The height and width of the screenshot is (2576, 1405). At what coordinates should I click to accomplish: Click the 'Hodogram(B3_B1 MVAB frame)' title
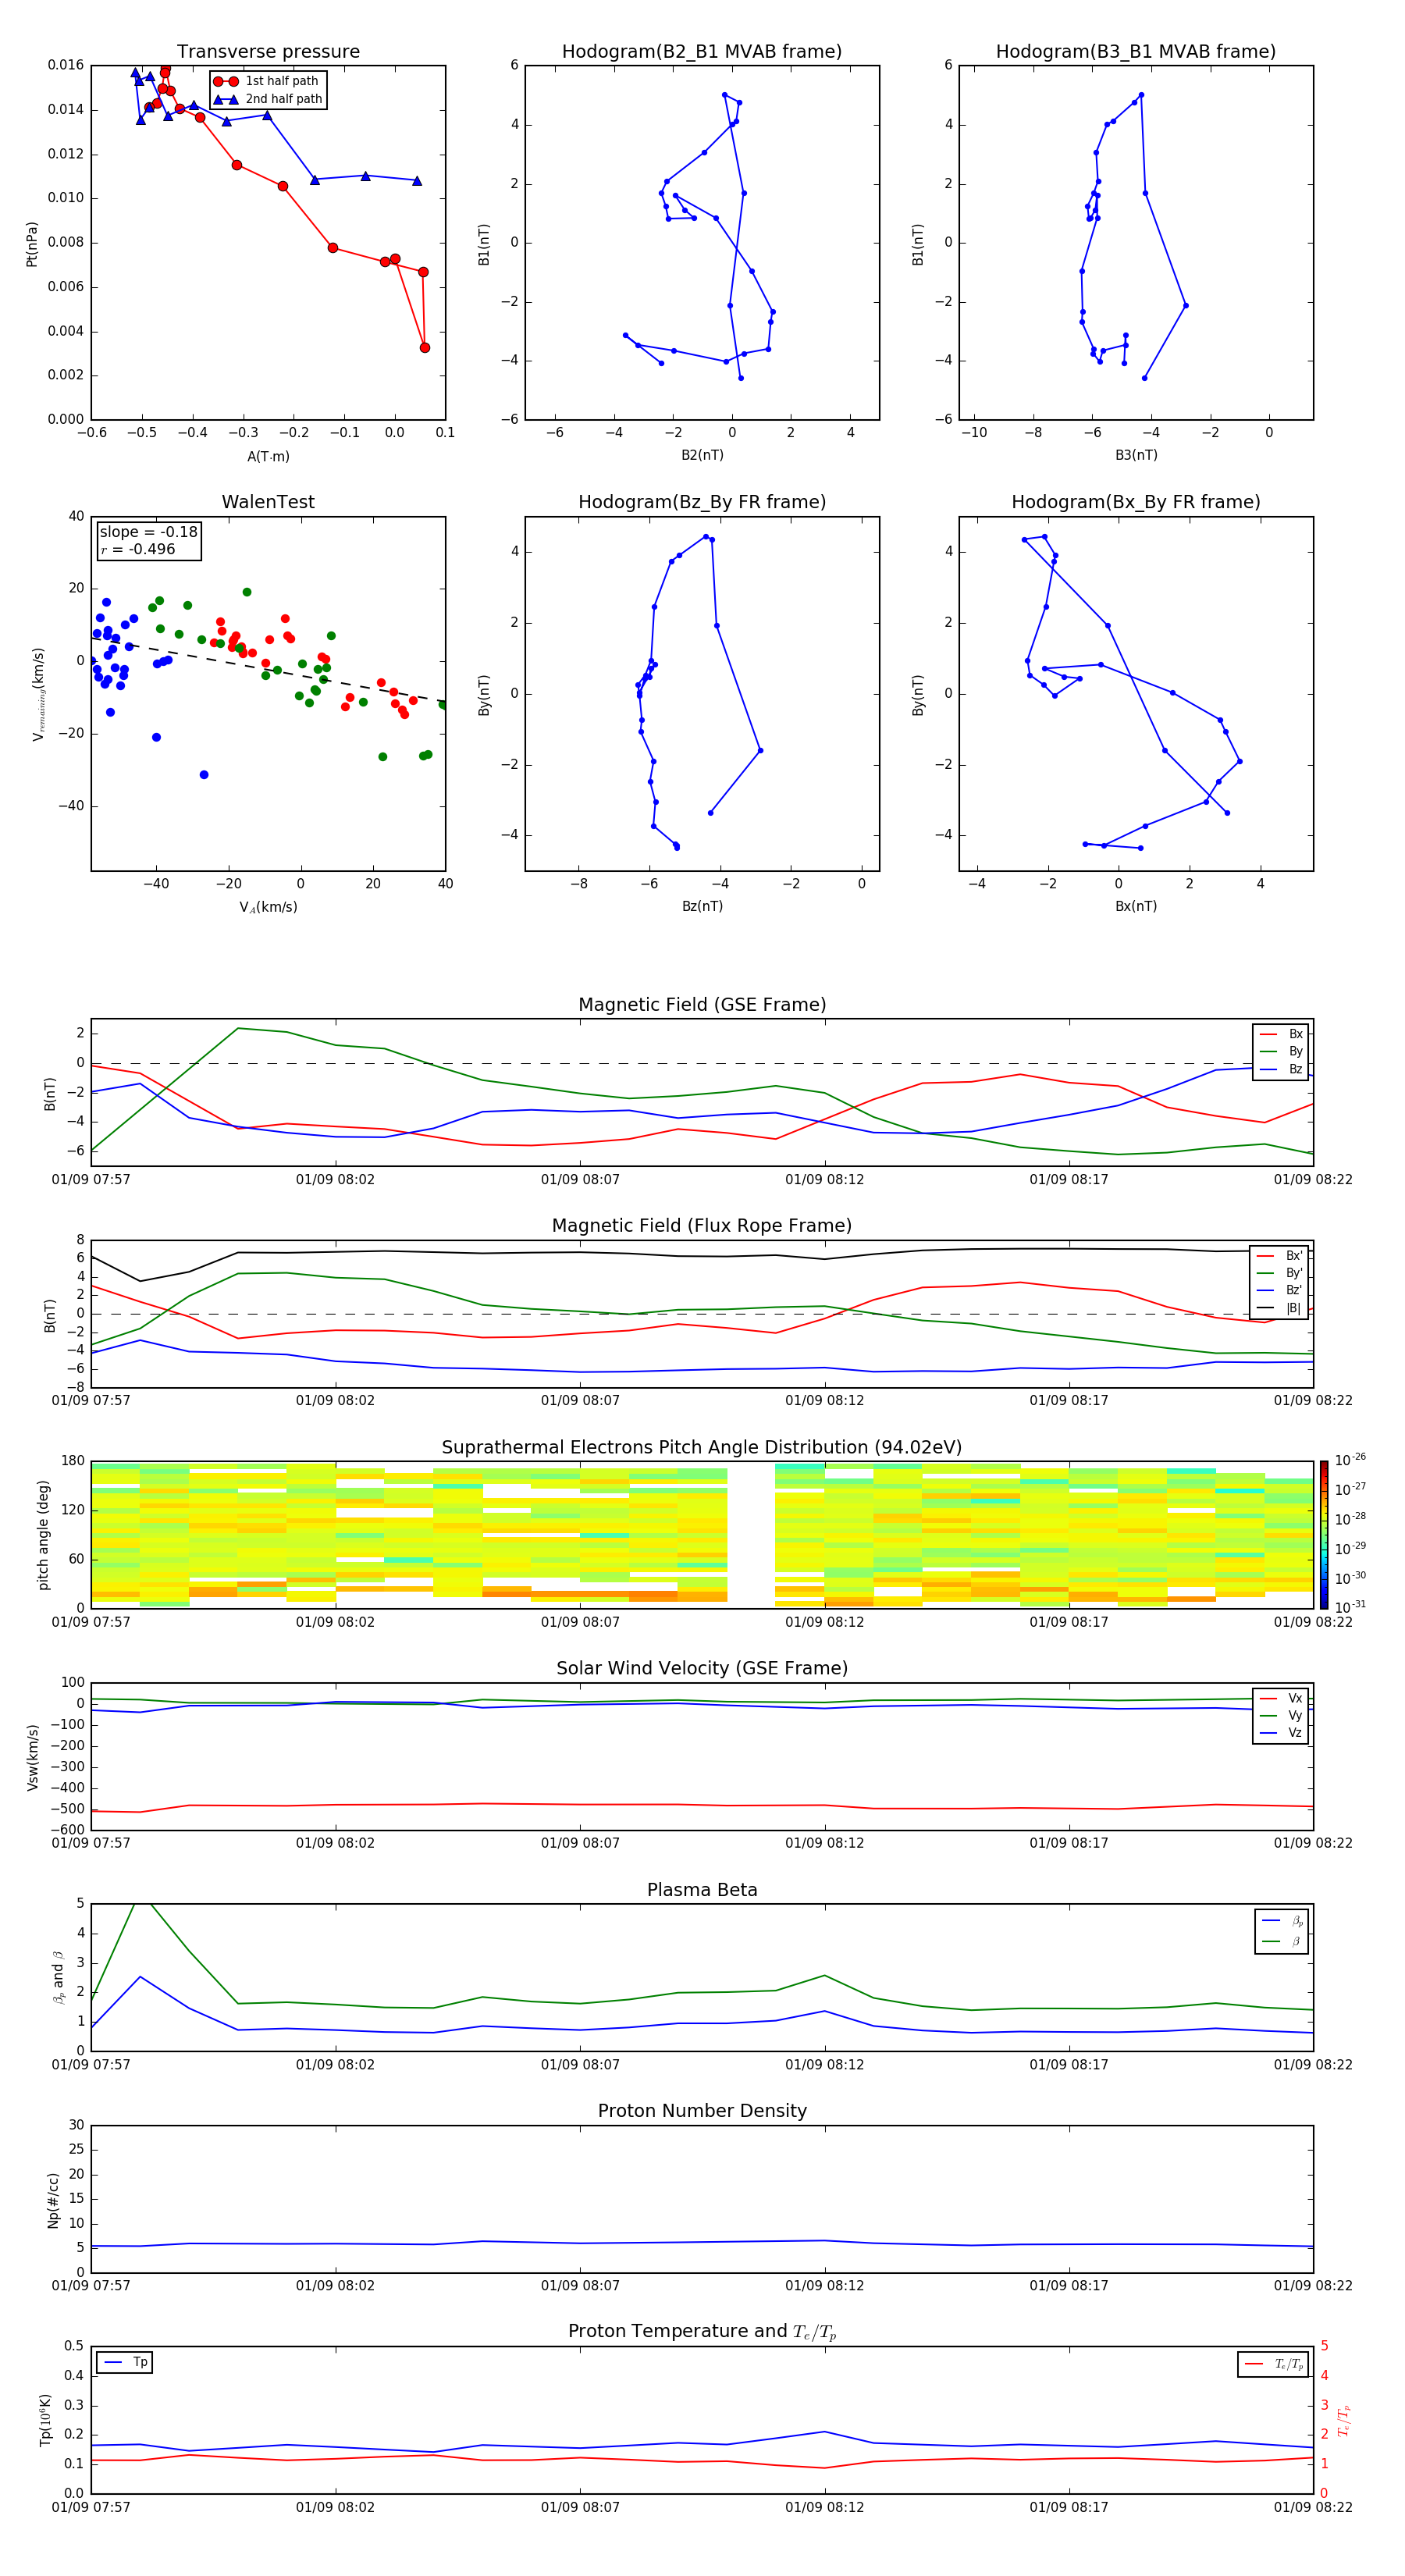pos(1136,52)
